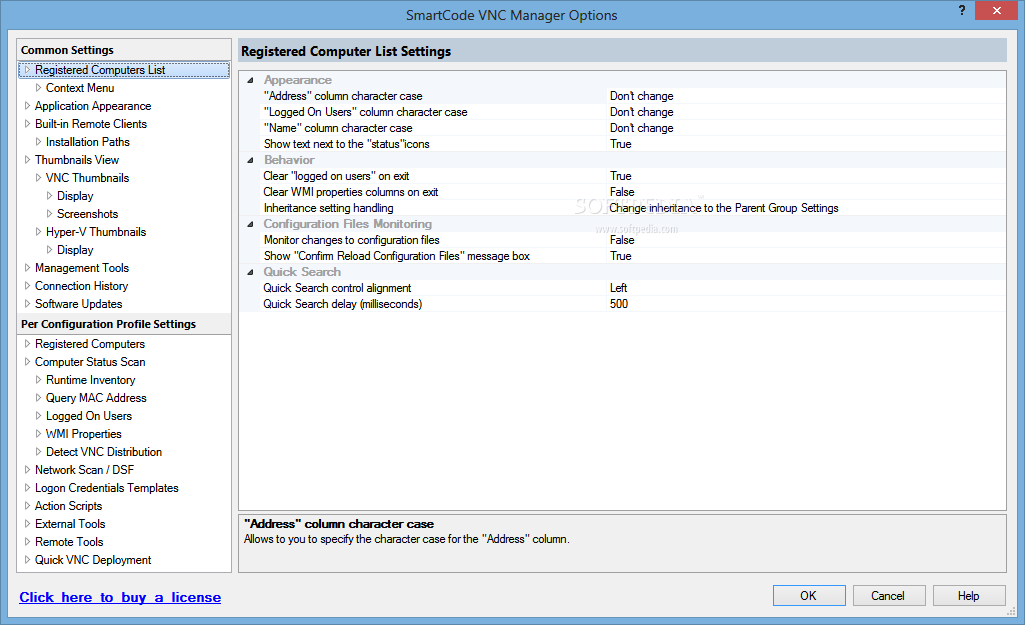This screenshot has height=625, width=1025.
Task: Open Software Updates settings
Action: pyautogui.click(x=78, y=303)
